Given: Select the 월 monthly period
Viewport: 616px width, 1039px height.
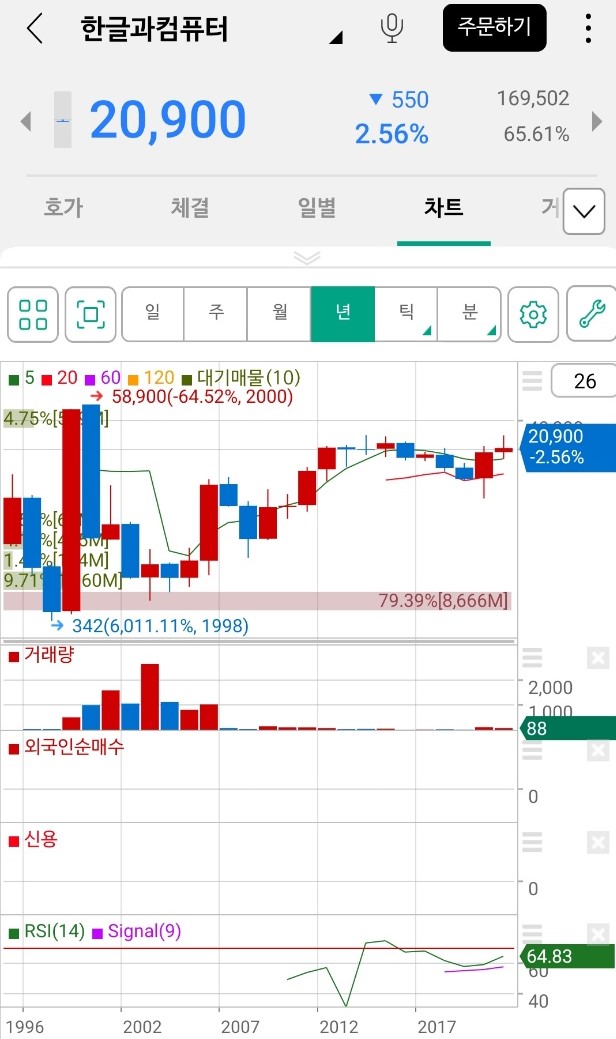Looking at the screenshot, I should 280,314.
